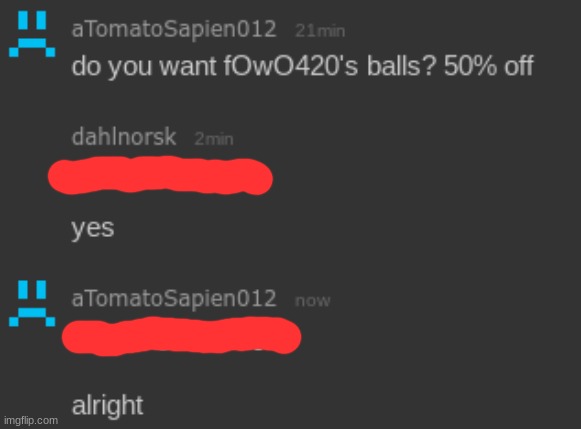Click the 21min timestamp
The image size is (581, 429).
pyautogui.click(x=320, y=31)
